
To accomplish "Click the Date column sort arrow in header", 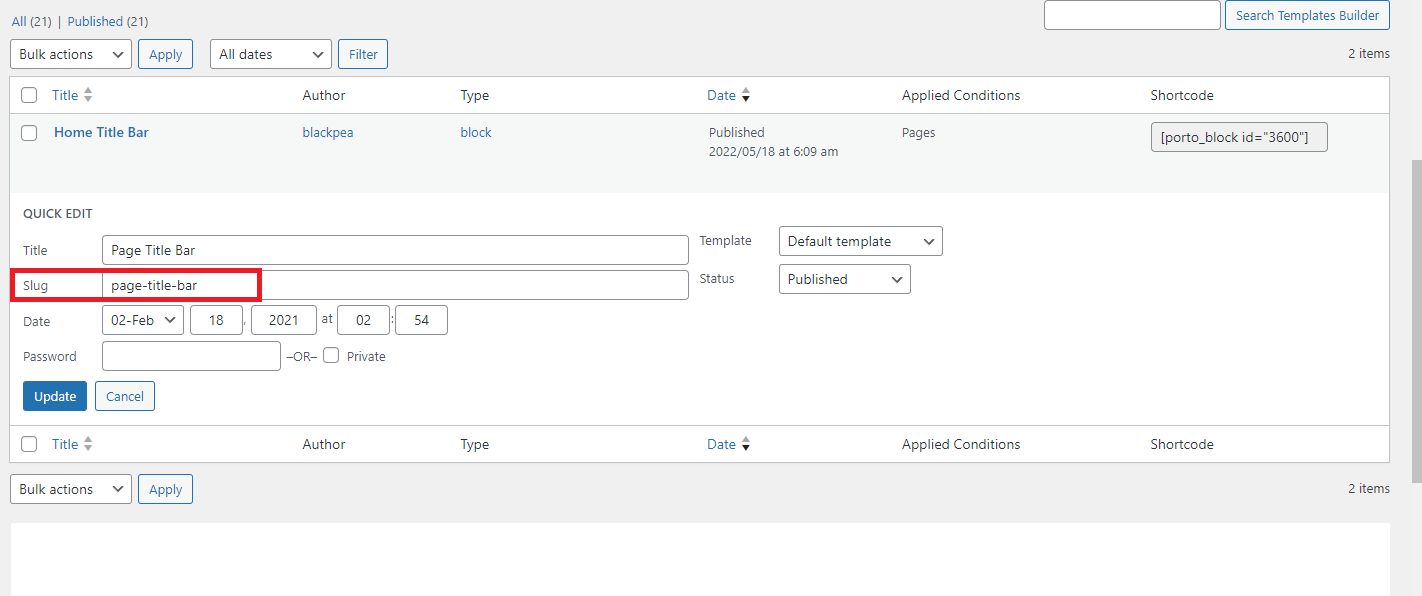I will coord(746,96).
